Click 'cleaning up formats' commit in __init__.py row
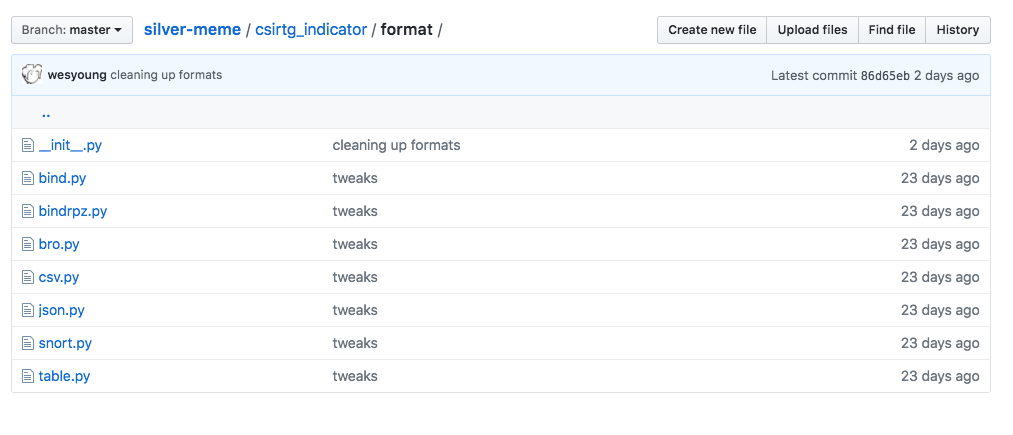The image size is (1013, 435). point(396,145)
